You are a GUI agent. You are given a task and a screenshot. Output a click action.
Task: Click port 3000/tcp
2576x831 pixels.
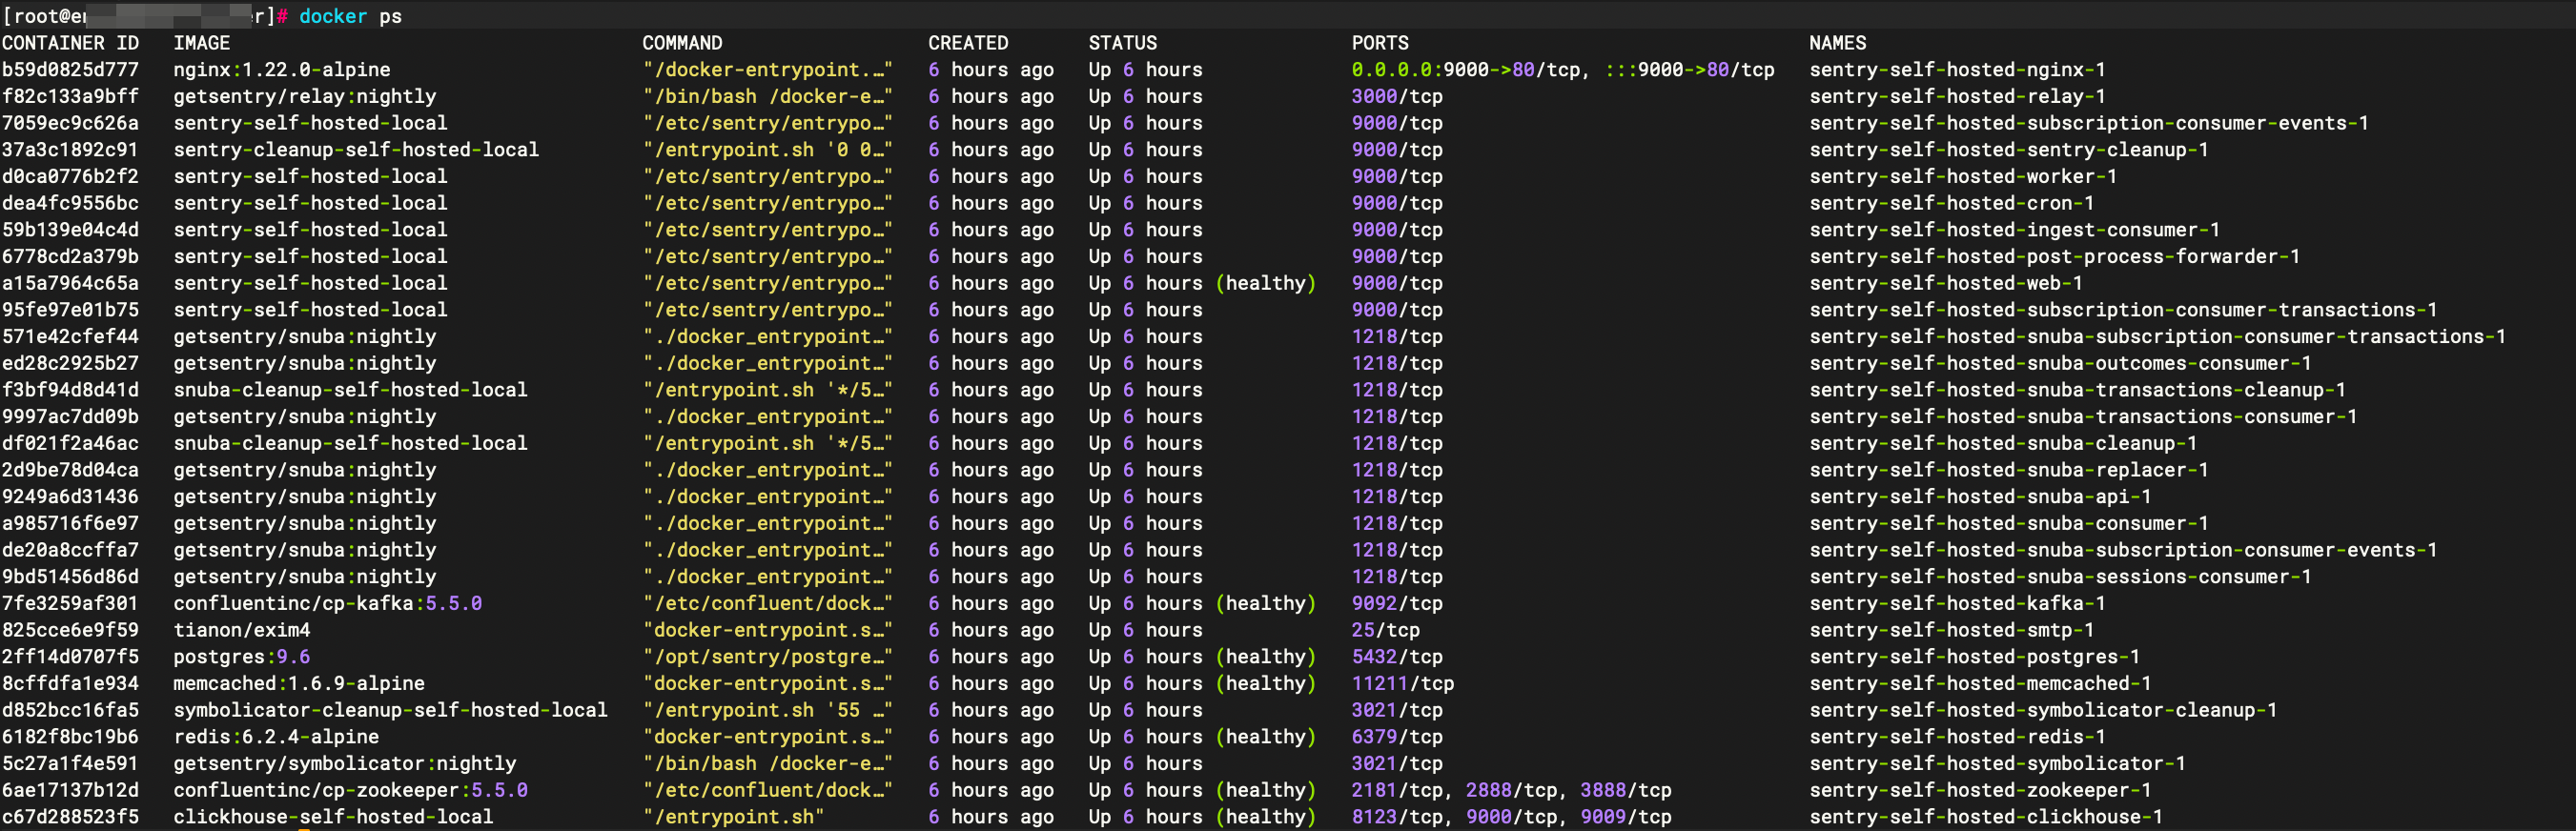point(1397,96)
